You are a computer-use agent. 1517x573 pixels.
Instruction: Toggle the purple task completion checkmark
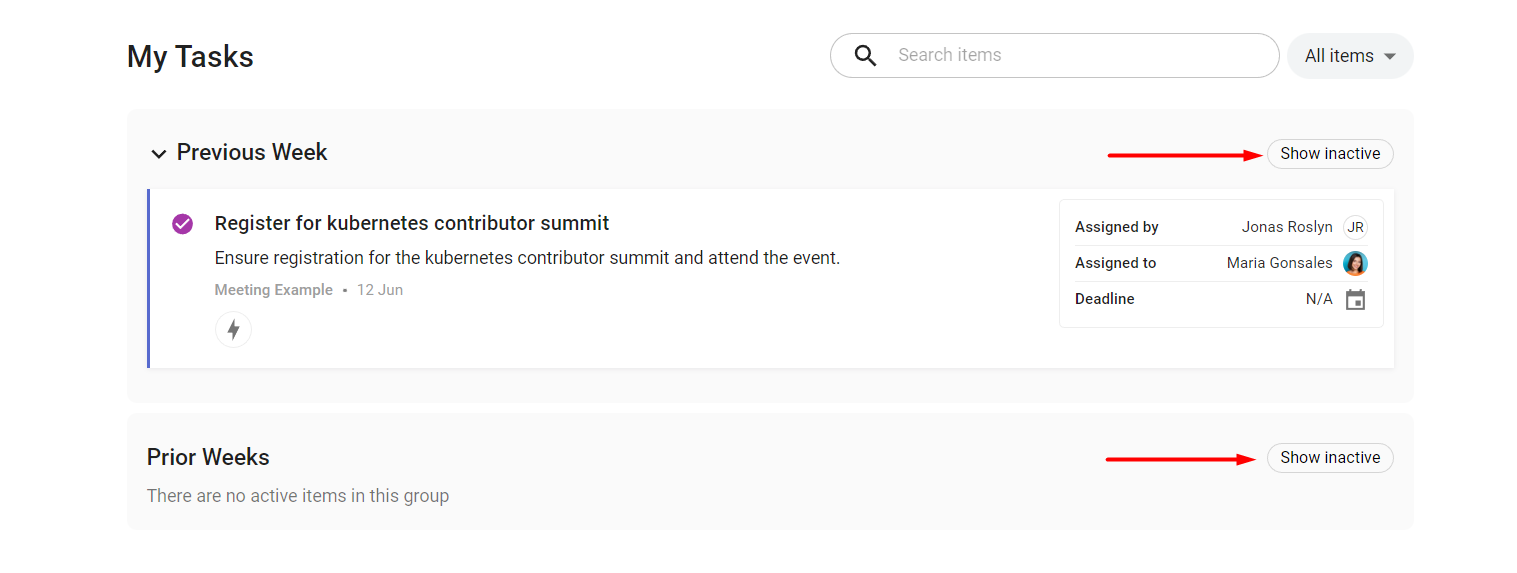pos(182,223)
